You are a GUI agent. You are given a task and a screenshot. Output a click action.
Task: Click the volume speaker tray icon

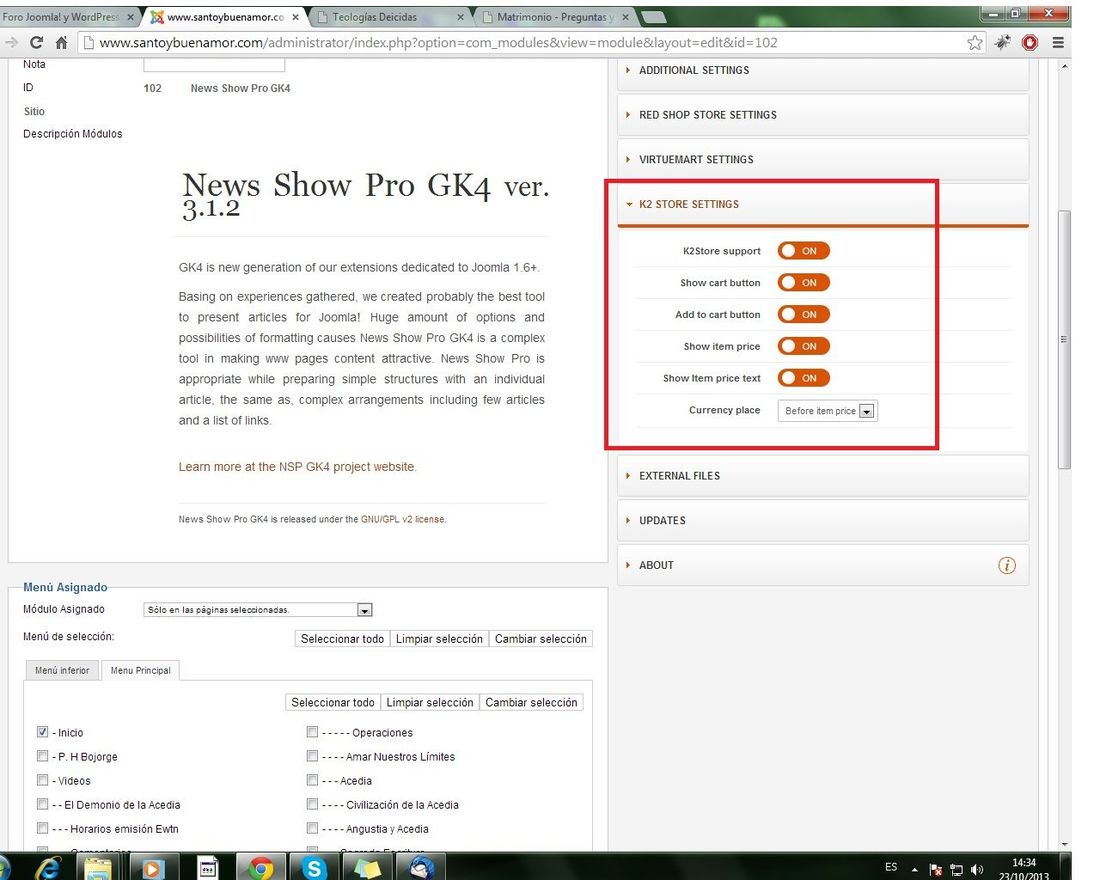[x=977, y=870]
